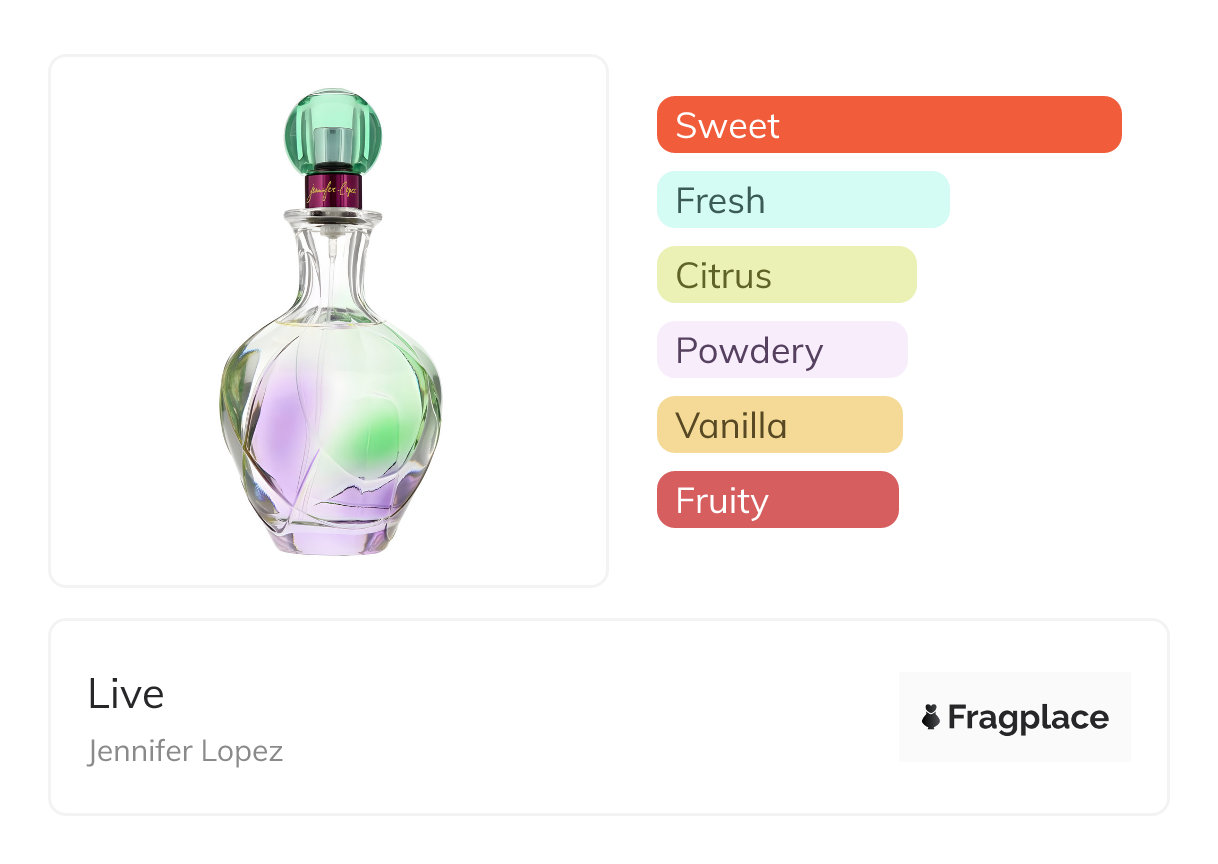Click the Fragplace wordmark text
Viewport: 1218px width, 864px height.
[1028, 717]
